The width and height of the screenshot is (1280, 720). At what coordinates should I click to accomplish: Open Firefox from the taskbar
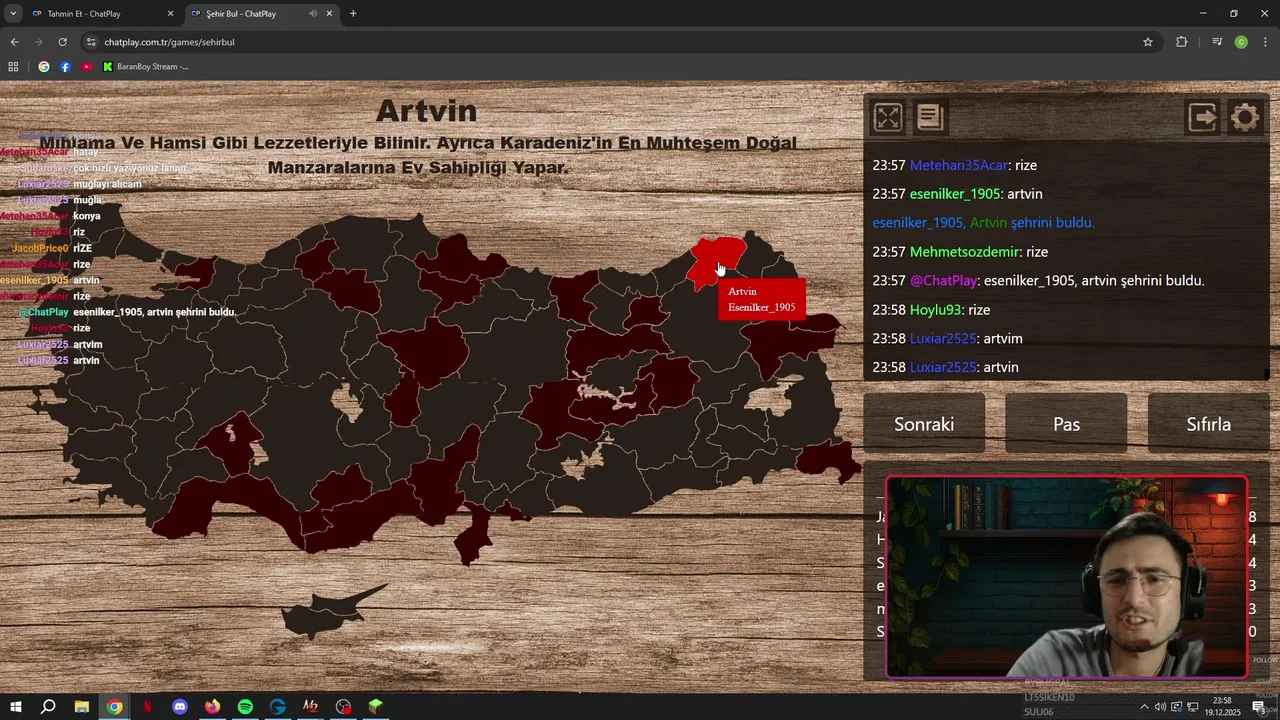coord(213,706)
